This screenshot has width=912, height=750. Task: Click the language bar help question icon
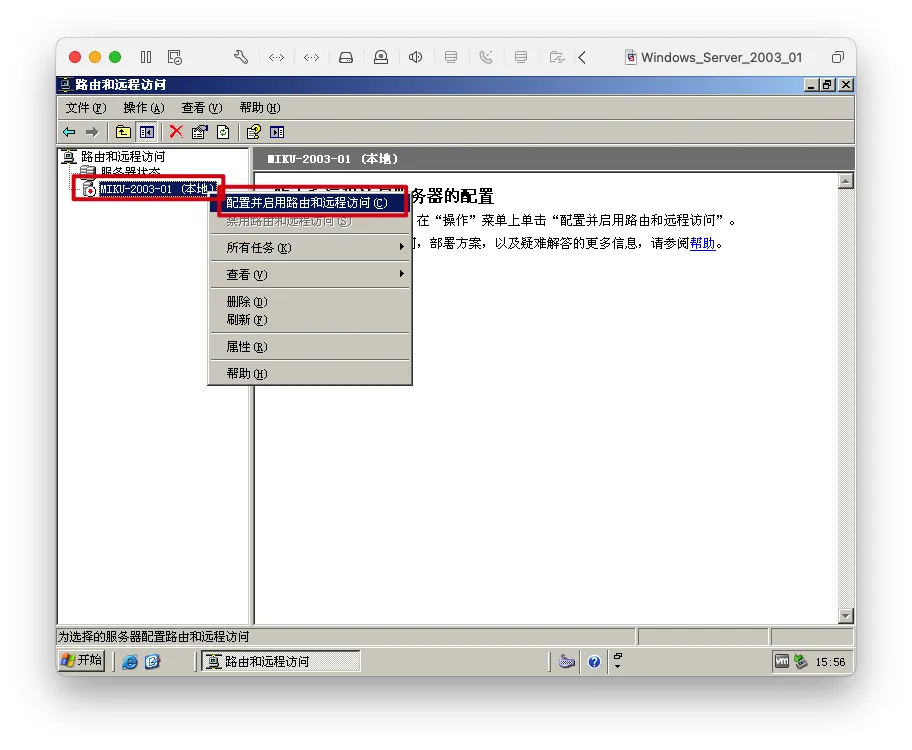(x=594, y=662)
